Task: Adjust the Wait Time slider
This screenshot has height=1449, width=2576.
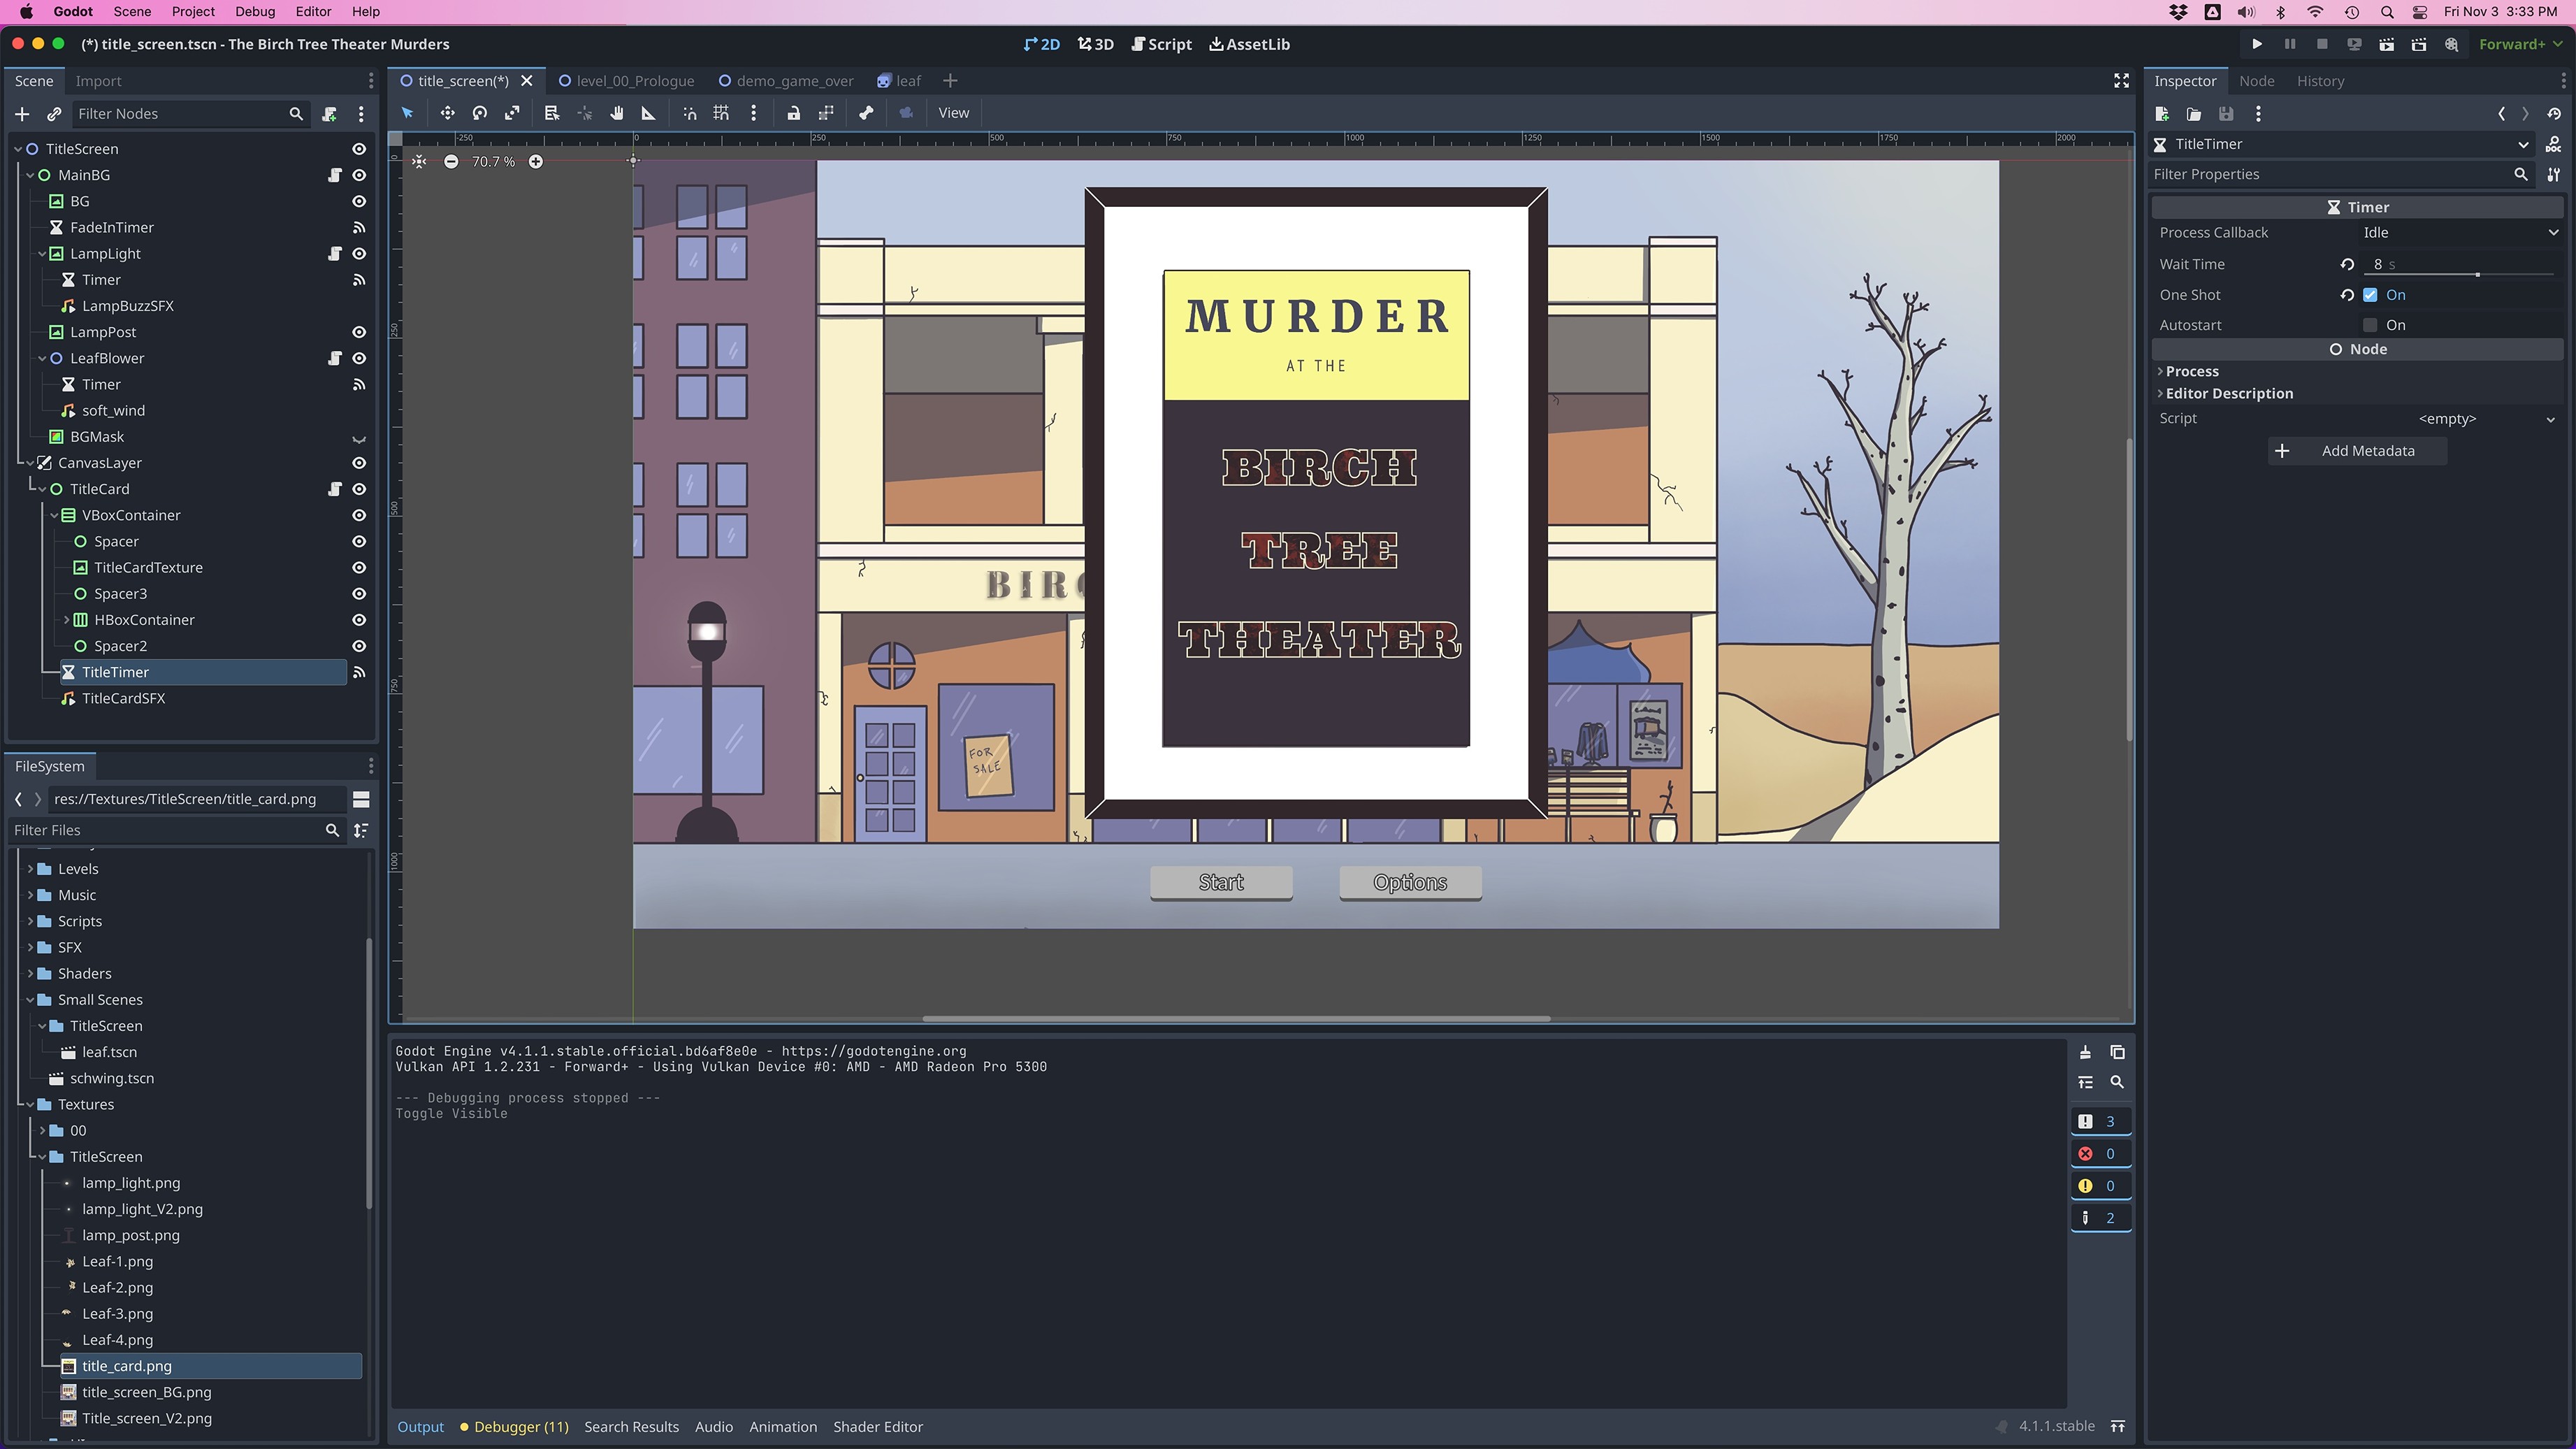Action: tap(2477, 274)
